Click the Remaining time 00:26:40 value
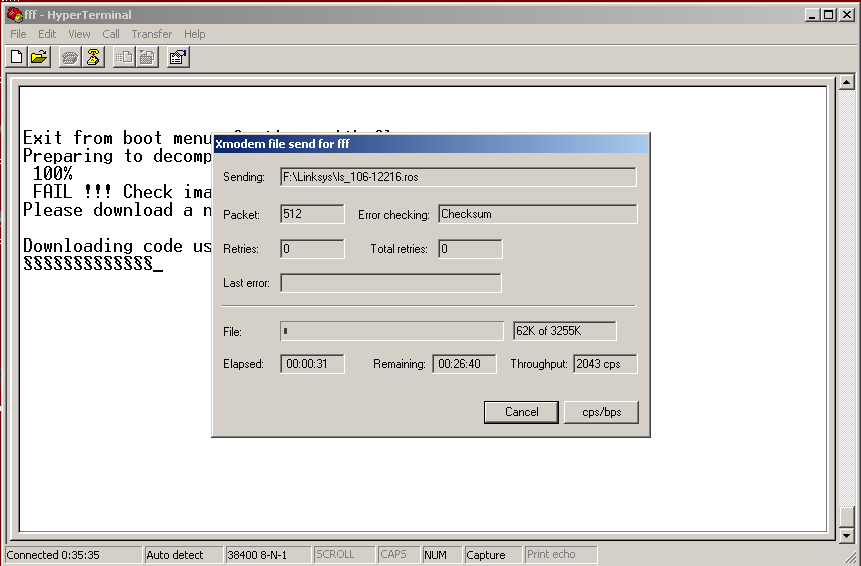Screen dimensions: 861x566 coord(464,364)
